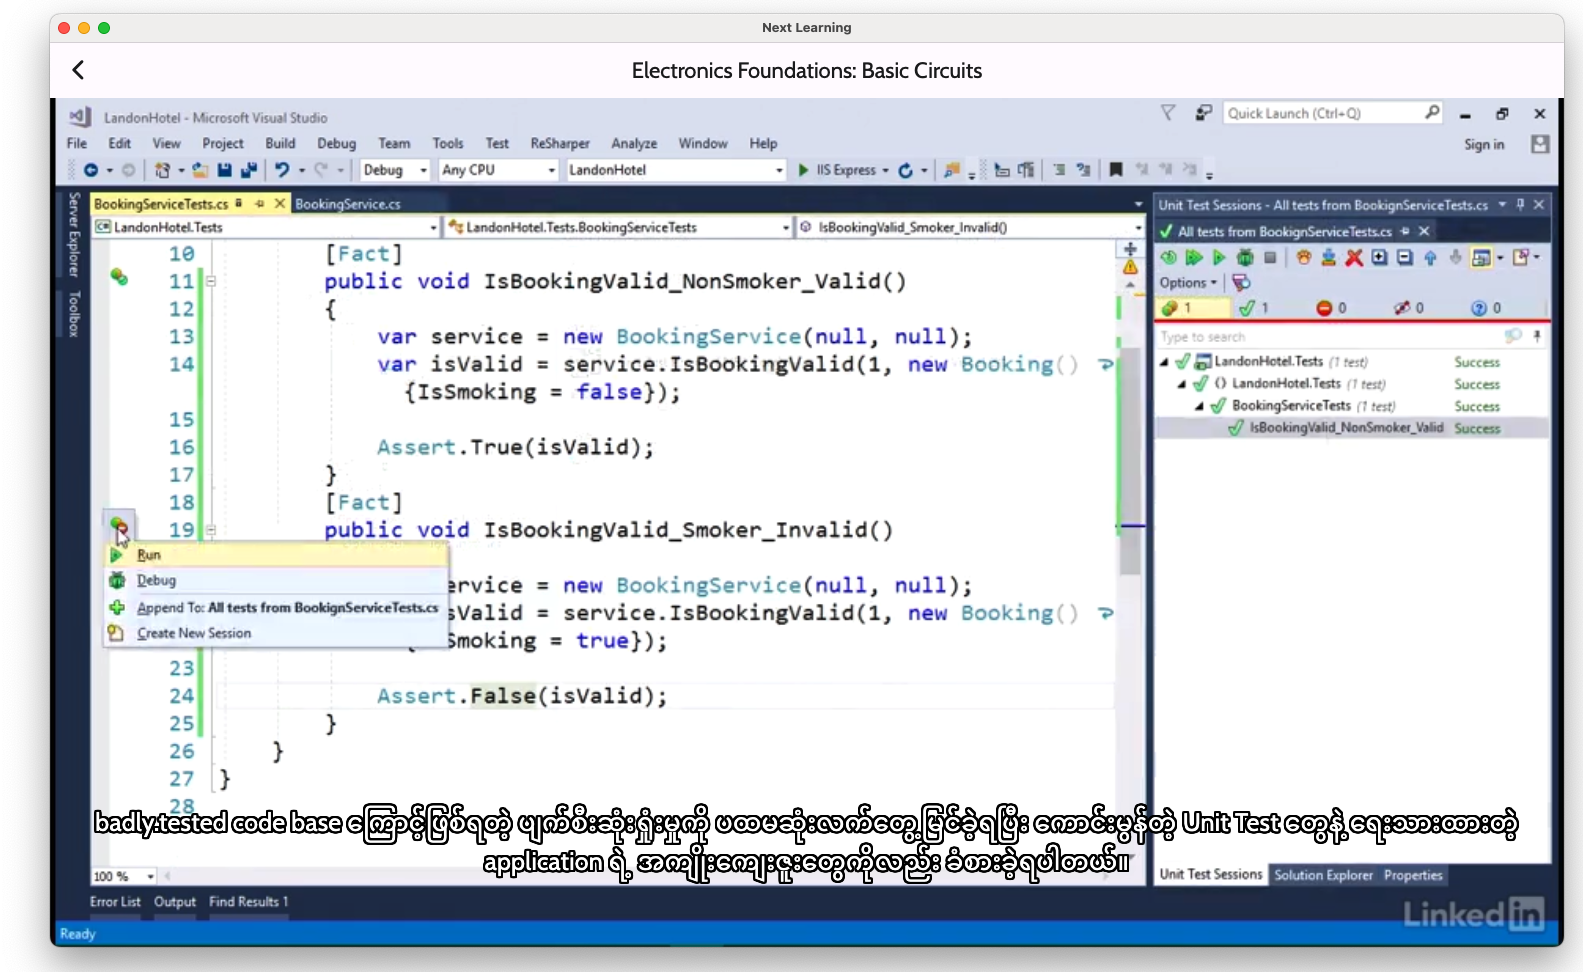1583x972 pixels.
Task: Click the Undo arrow in main toolbar
Action: click(282, 170)
